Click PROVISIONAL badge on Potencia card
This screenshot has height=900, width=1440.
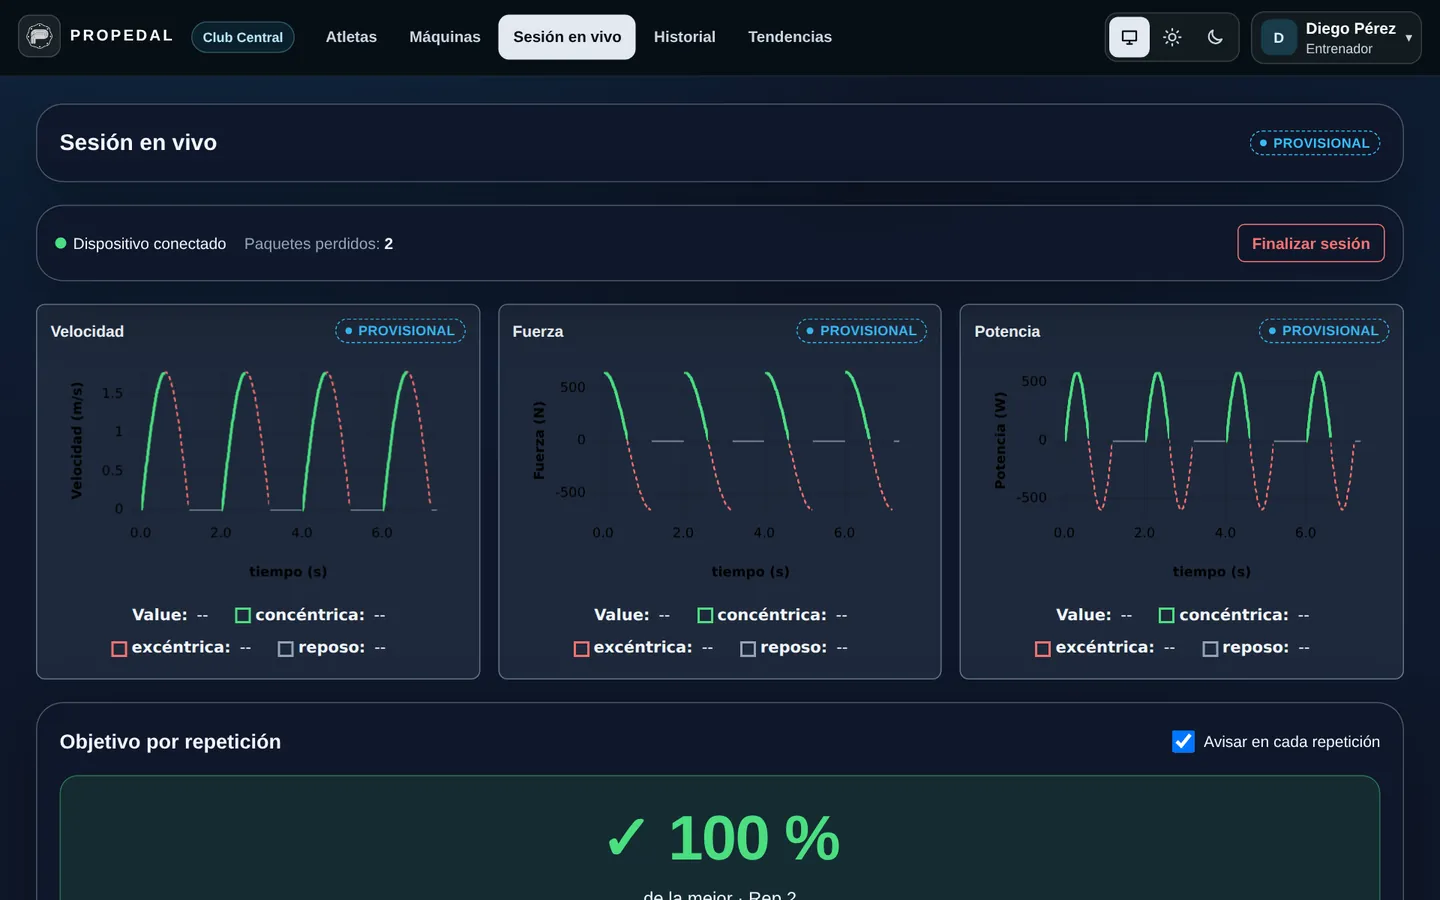1324,331
